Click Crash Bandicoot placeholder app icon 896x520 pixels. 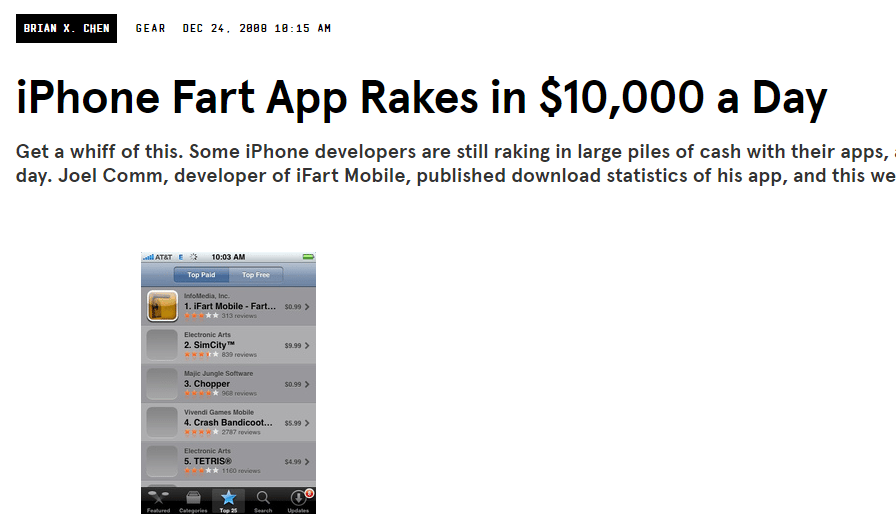(x=162, y=423)
